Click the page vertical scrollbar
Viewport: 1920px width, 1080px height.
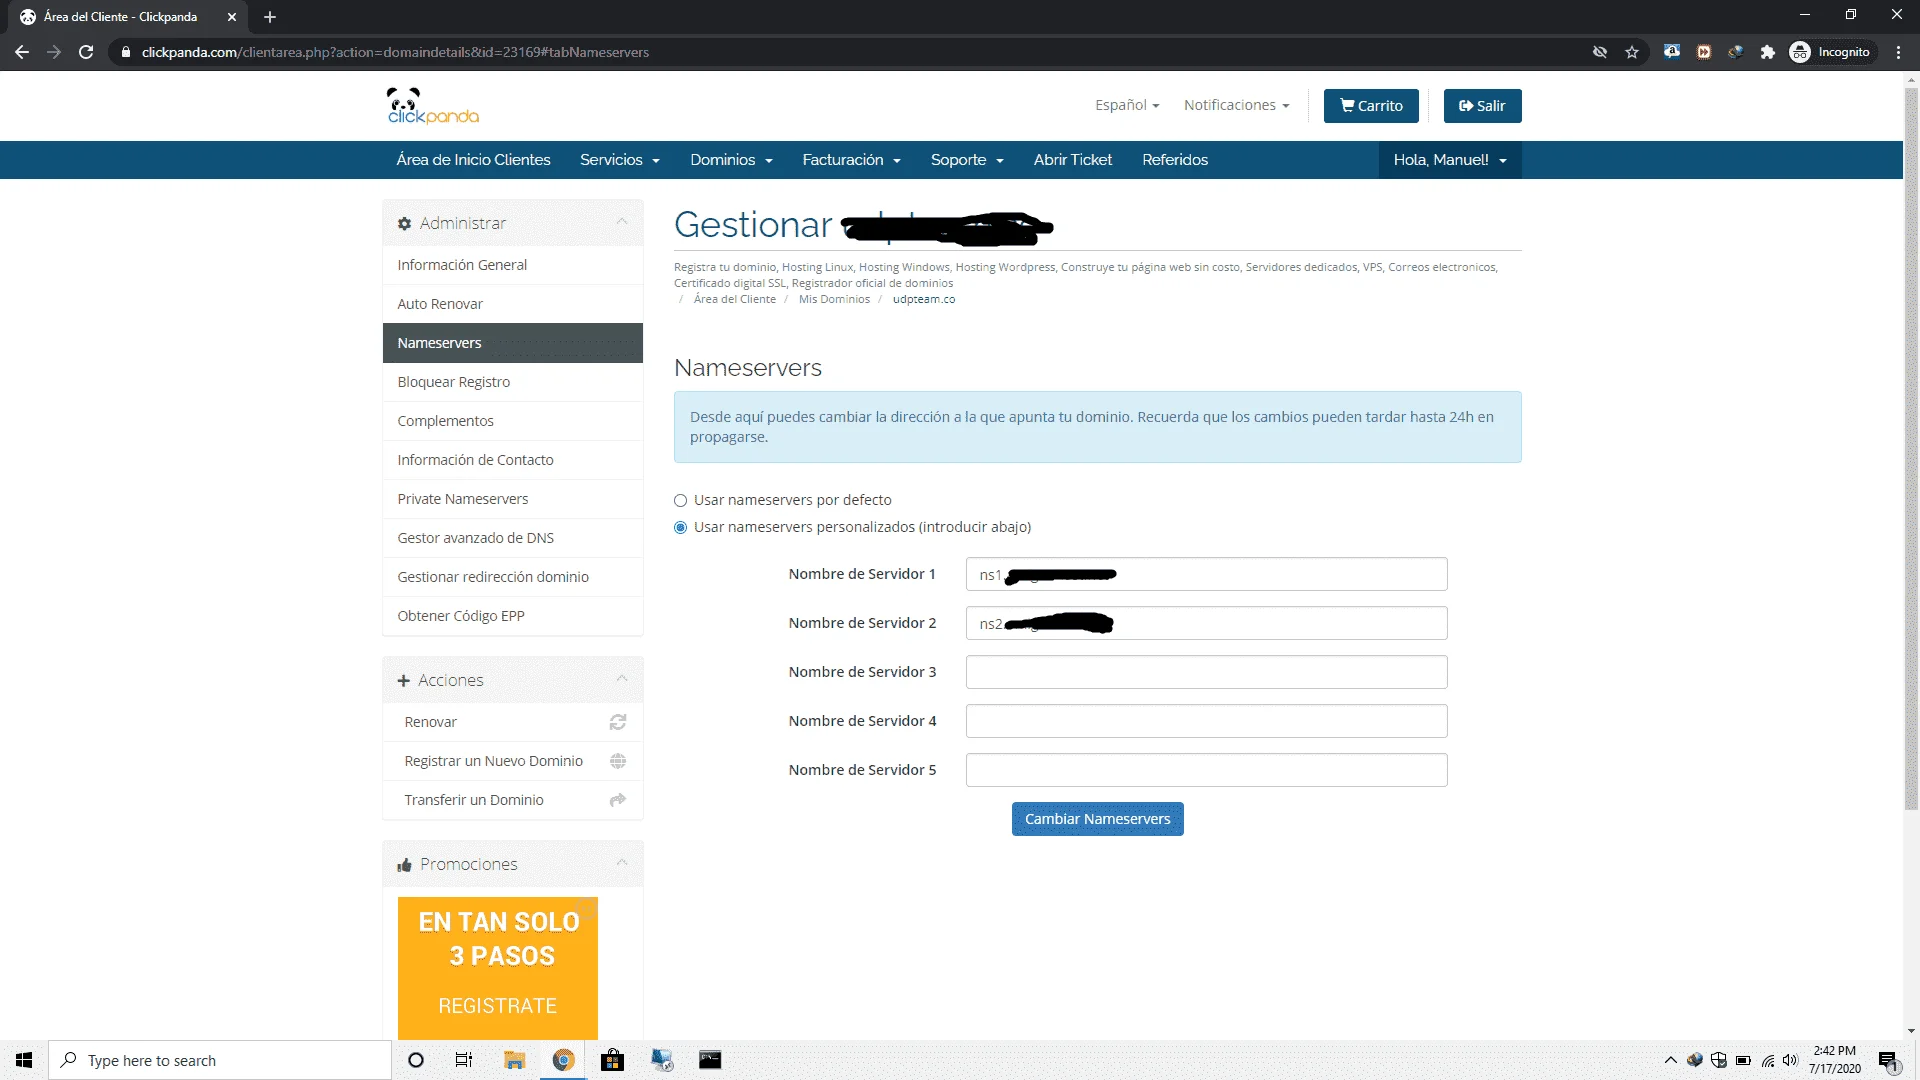(1911, 450)
